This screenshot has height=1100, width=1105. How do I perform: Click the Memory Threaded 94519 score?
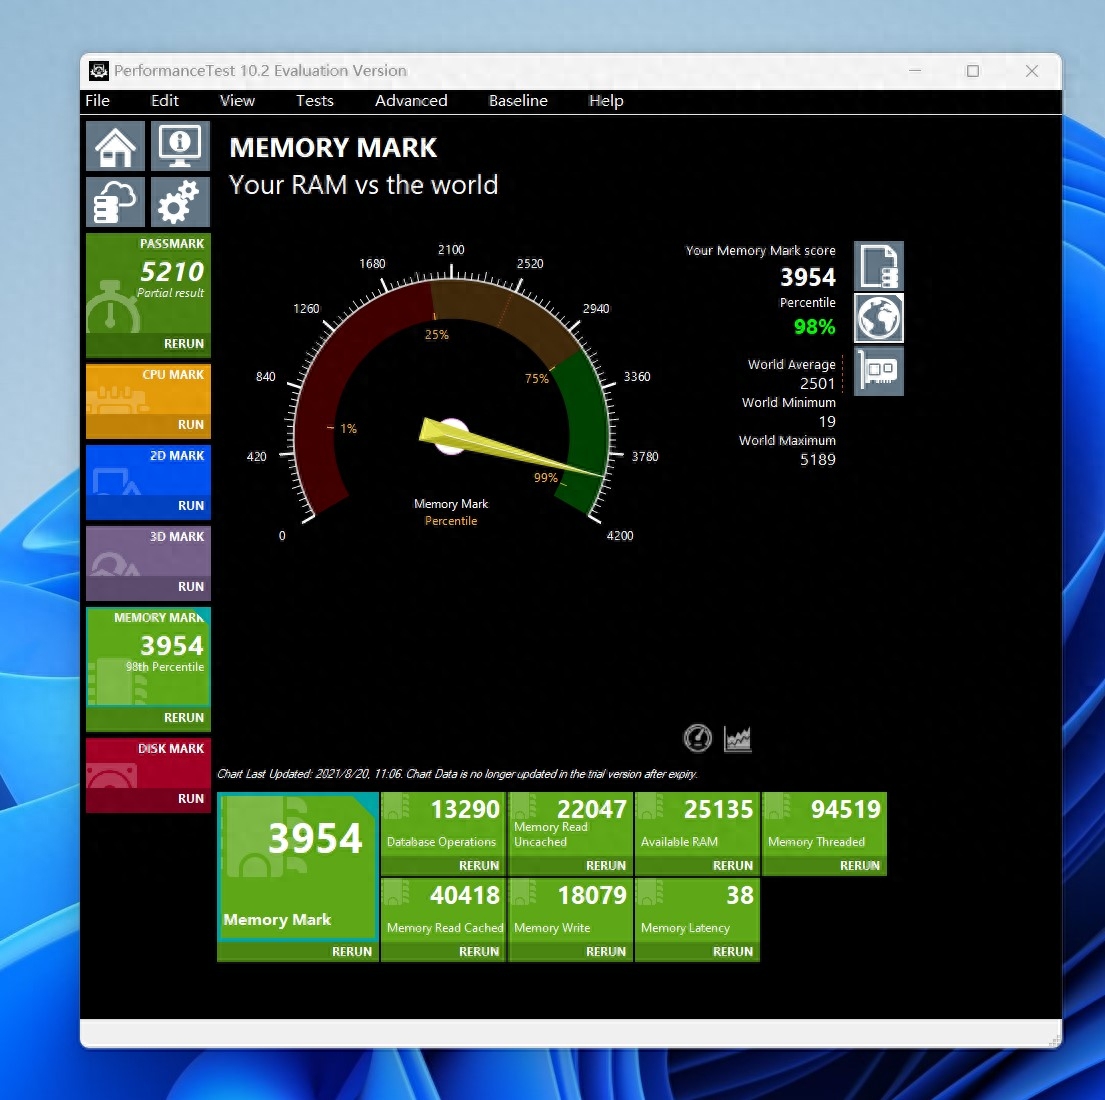[845, 809]
